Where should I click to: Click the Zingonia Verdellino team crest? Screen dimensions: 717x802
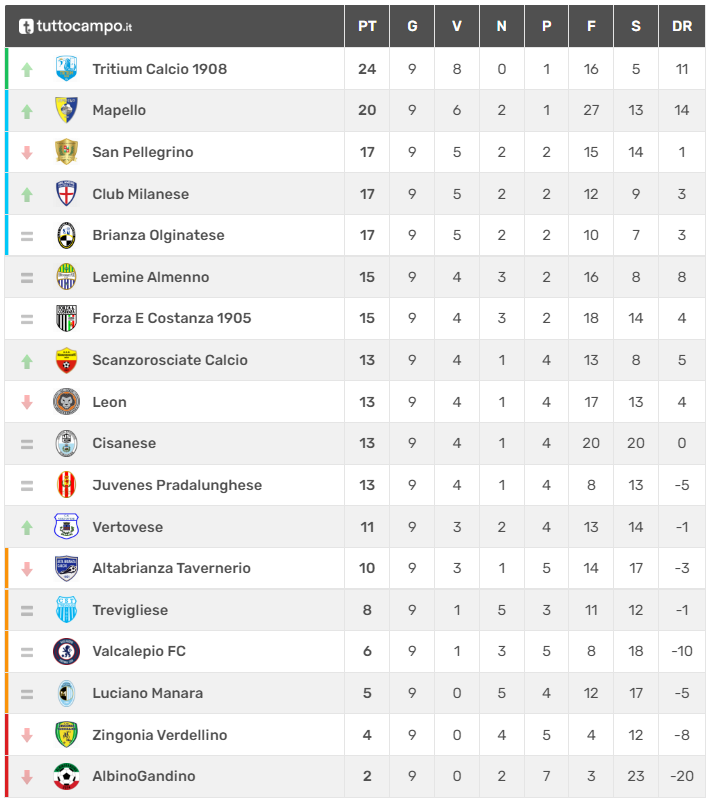point(66,735)
